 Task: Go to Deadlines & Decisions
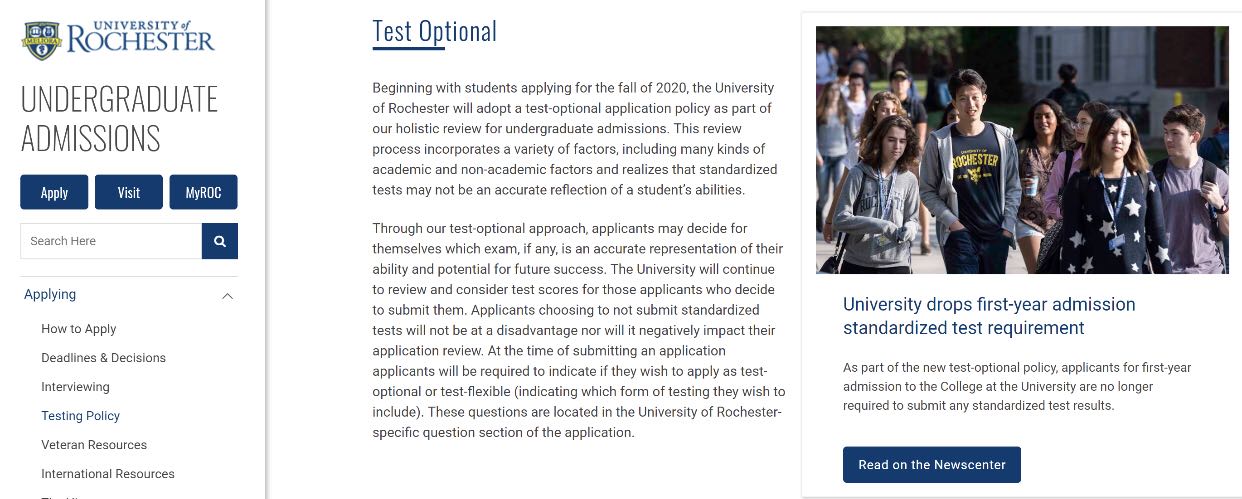pyautogui.click(x=103, y=358)
